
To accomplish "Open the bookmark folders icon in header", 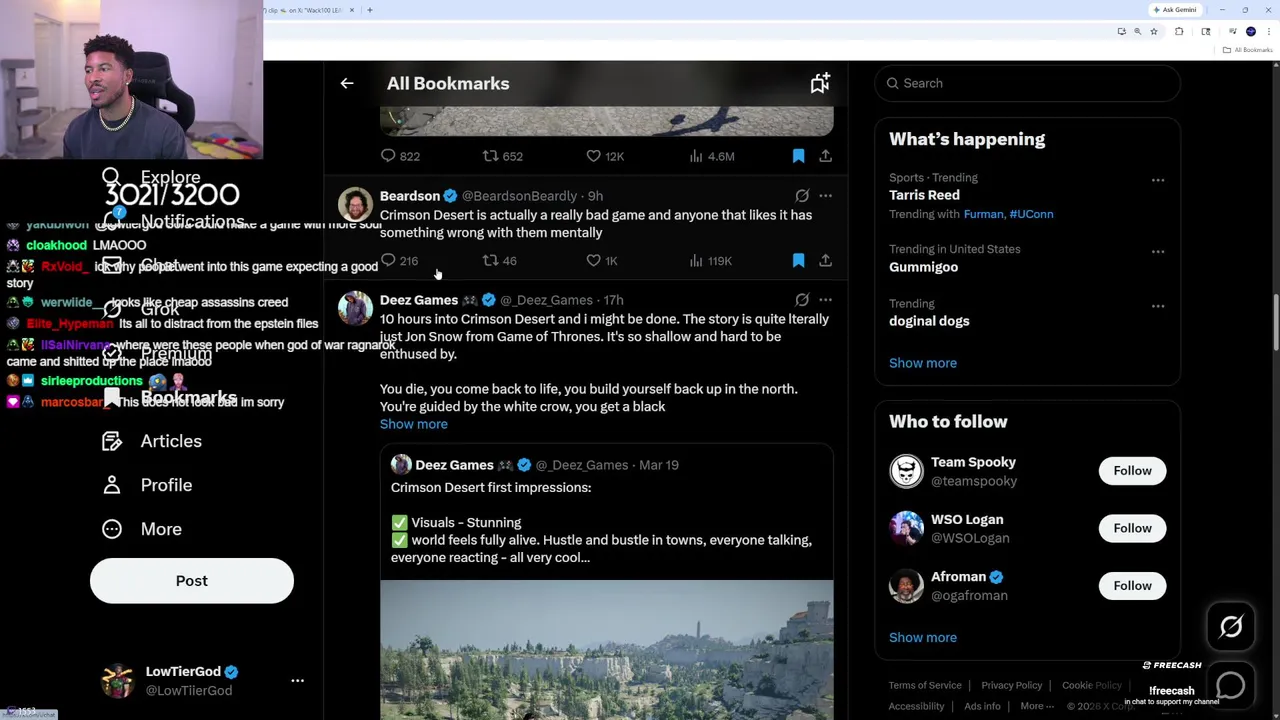I will [820, 83].
